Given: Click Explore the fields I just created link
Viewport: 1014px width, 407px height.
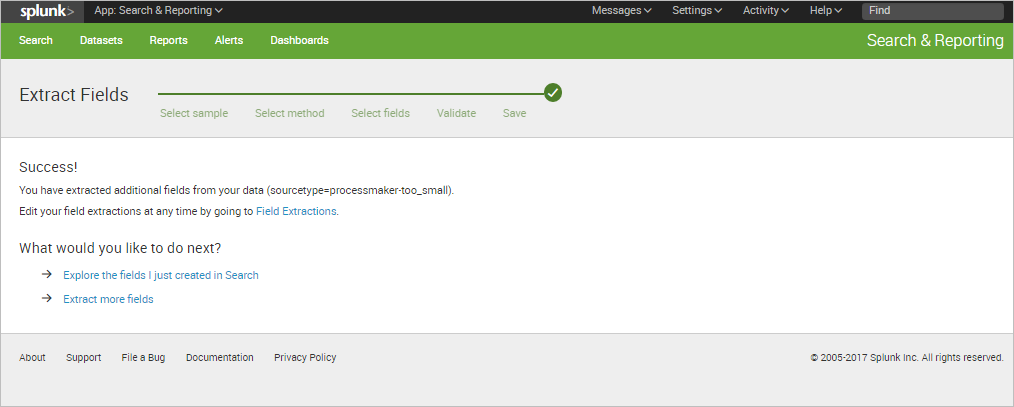Looking at the screenshot, I should pos(160,275).
